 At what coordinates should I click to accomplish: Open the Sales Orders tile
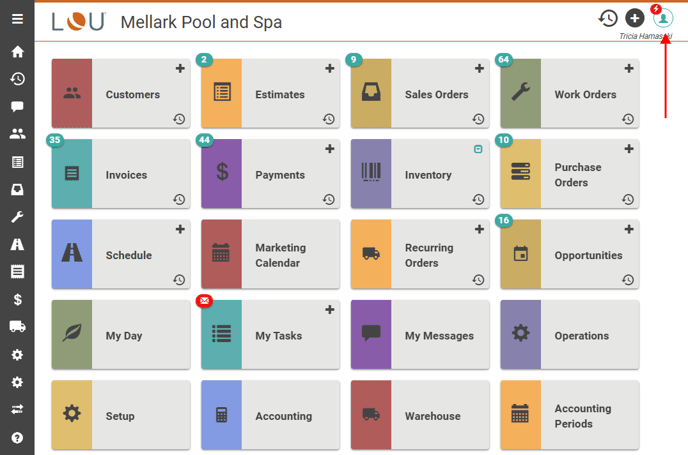[420, 94]
